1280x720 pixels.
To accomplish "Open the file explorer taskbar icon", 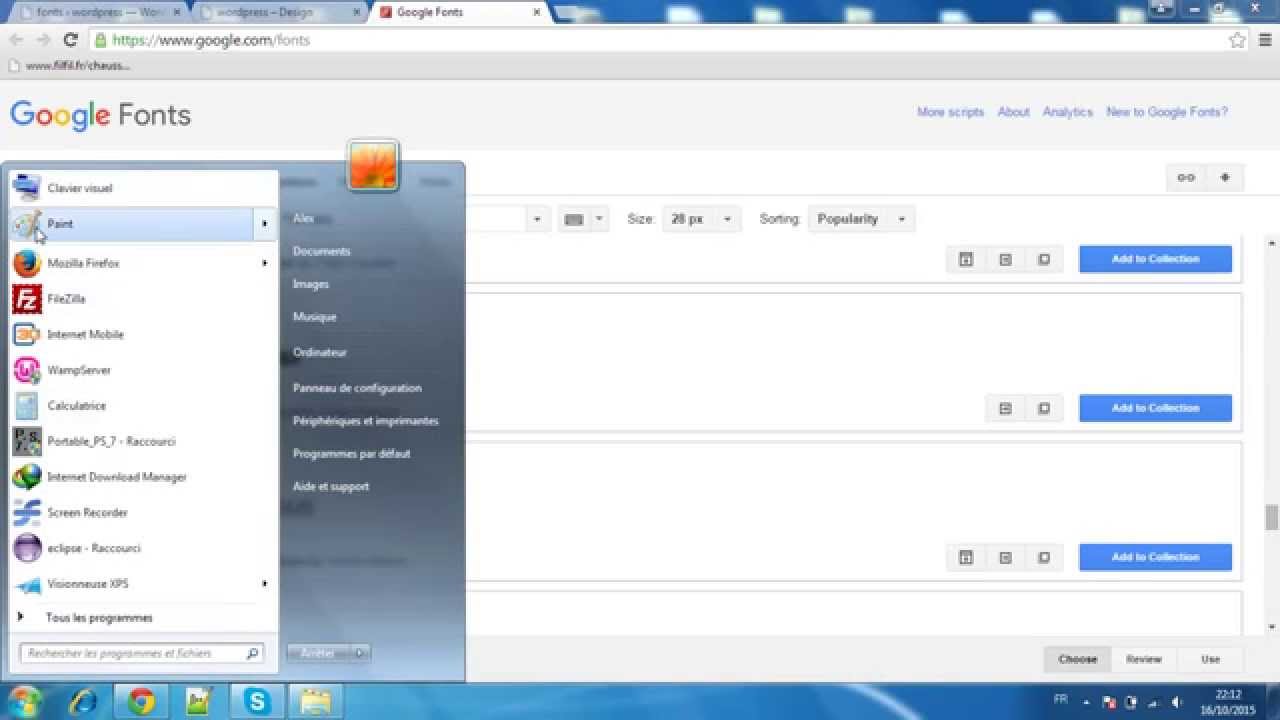I will click(315, 702).
